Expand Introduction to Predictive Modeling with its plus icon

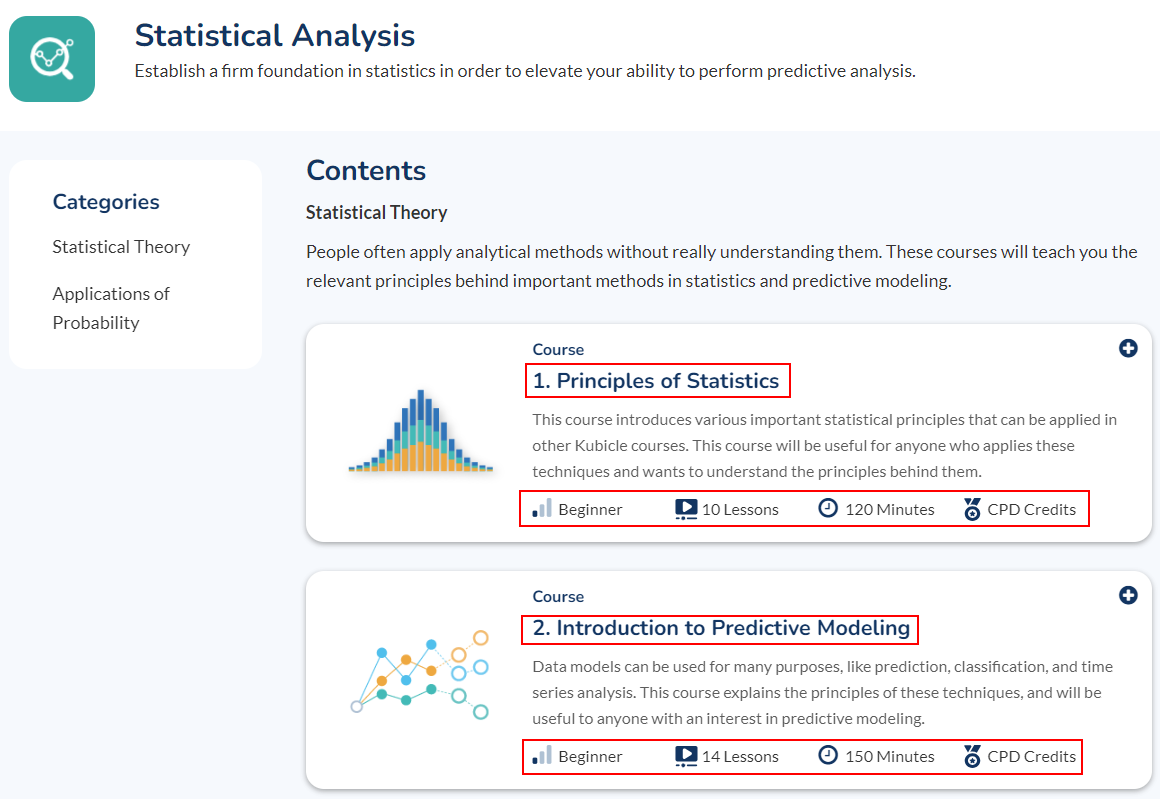pos(1128,596)
